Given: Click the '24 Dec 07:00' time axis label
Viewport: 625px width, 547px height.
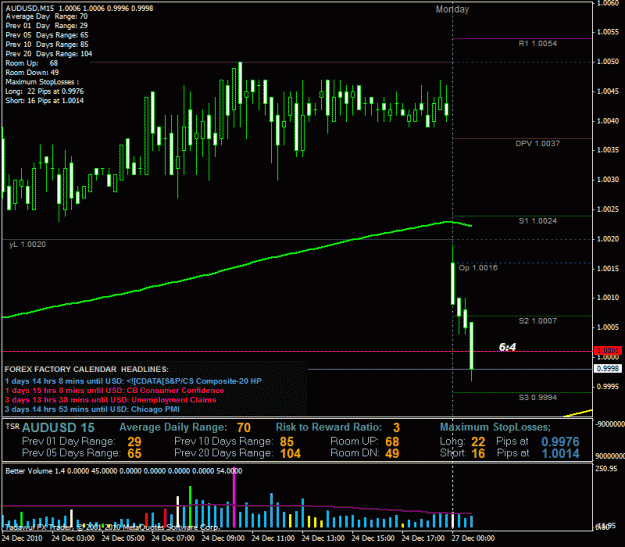Looking at the screenshot, I should (x=173, y=538).
